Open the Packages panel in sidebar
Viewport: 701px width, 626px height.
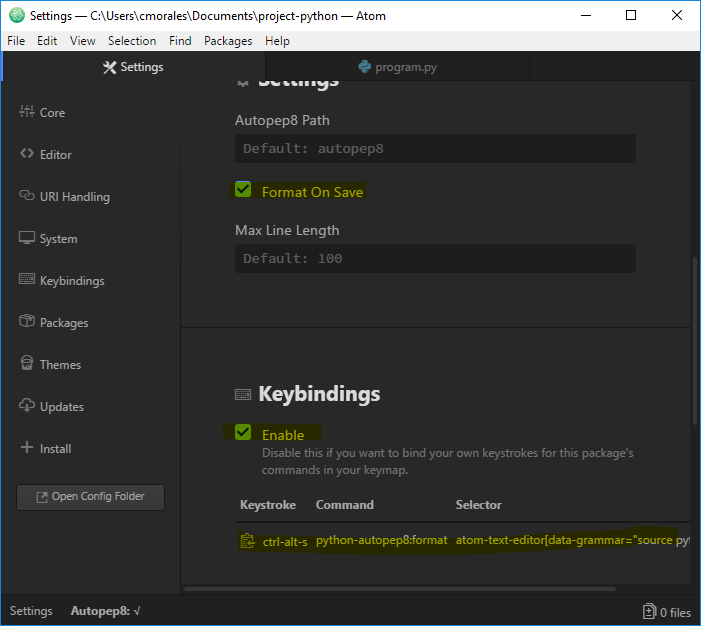[x=64, y=322]
